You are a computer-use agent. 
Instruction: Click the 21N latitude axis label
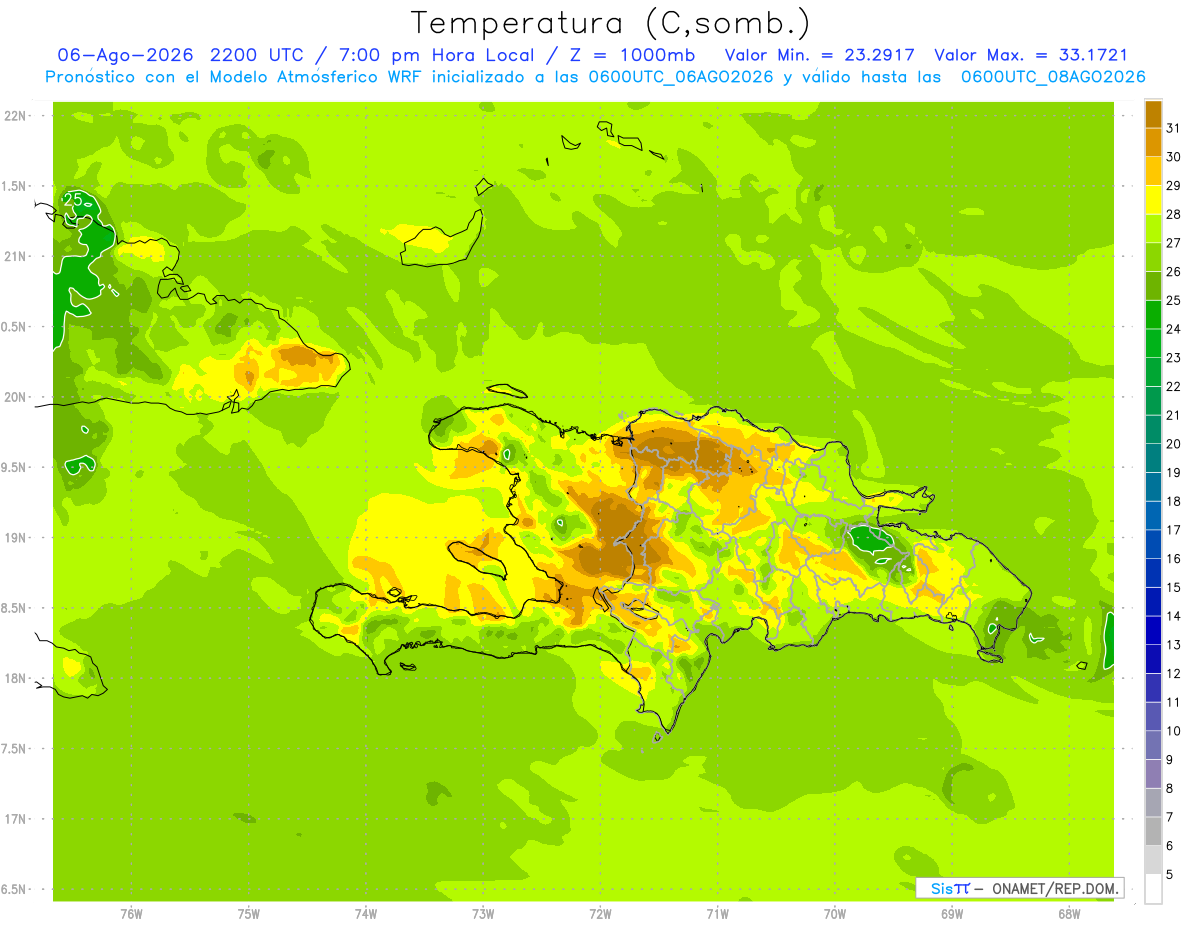pyautogui.click(x=14, y=257)
